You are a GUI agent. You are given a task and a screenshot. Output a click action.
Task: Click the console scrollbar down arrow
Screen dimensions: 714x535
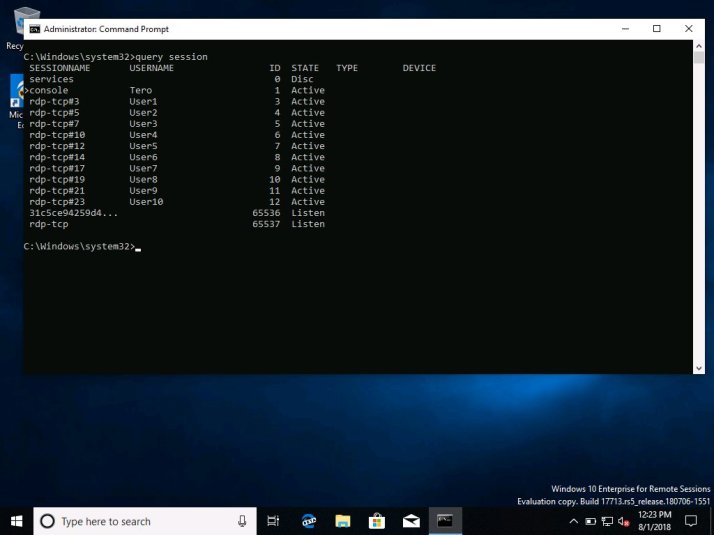pyautogui.click(x=697, y=368)
